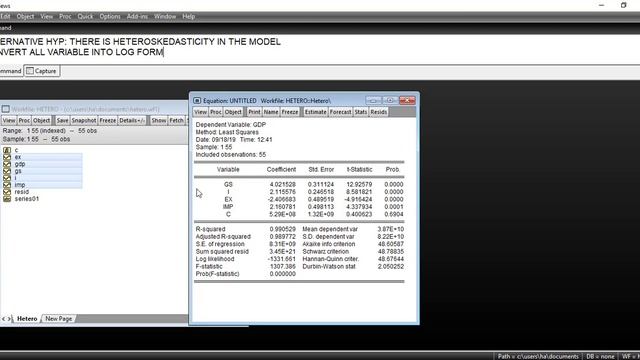Screen dimensions: 640x360
Task: Select the gs series icon
Action: pos(7,171)
